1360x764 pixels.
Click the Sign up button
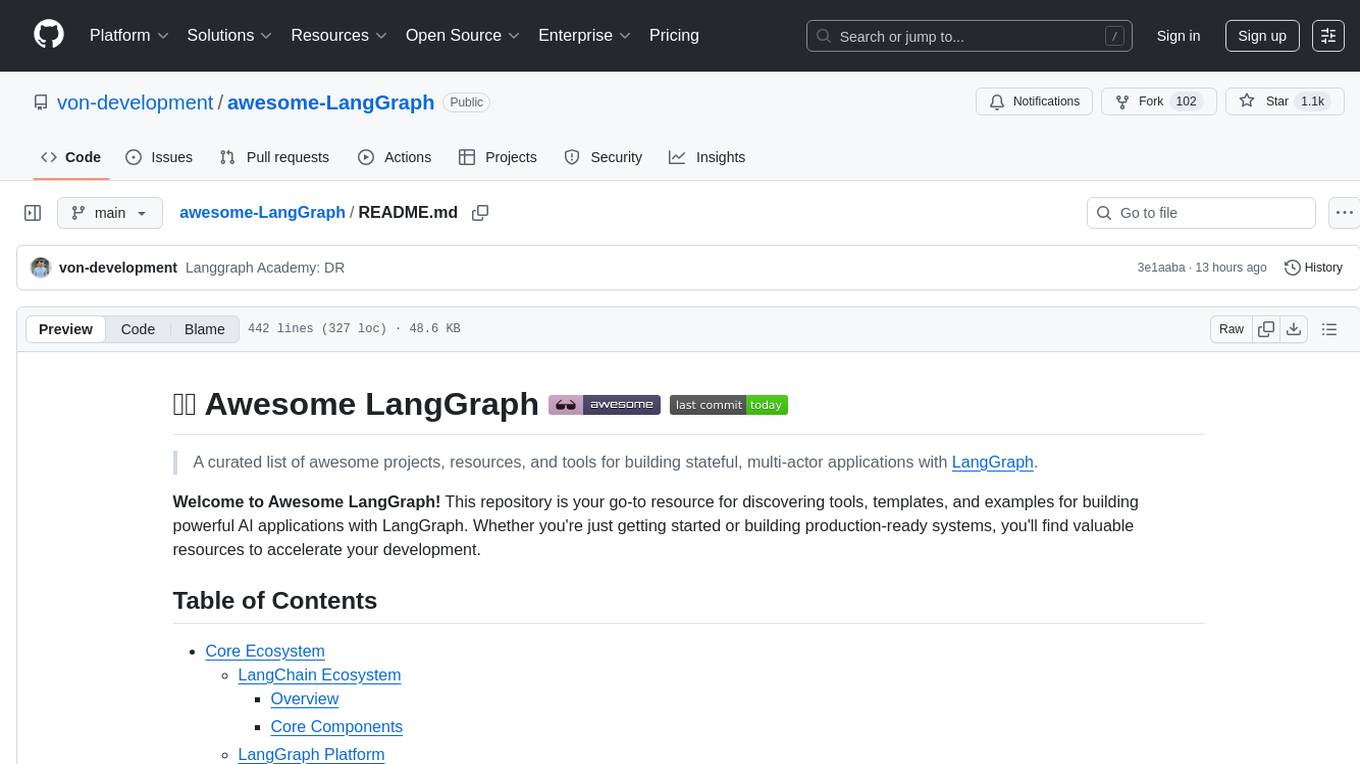pos(1262,36)
